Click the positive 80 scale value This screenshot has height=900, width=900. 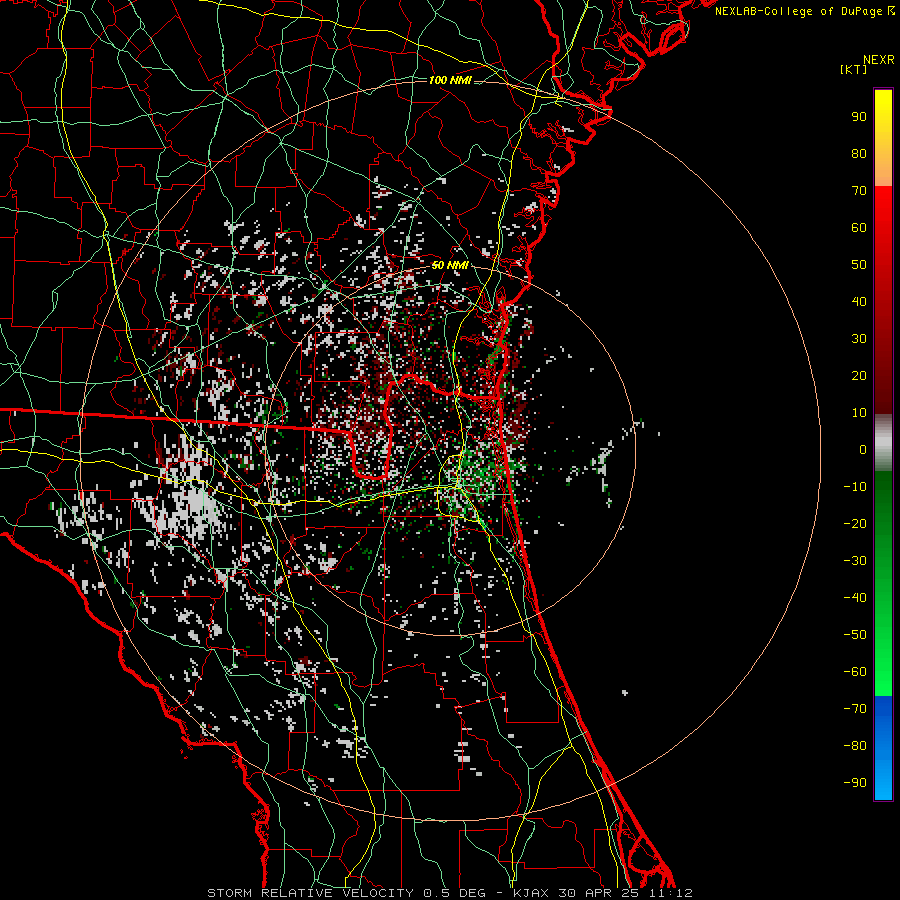click(859, 153)
